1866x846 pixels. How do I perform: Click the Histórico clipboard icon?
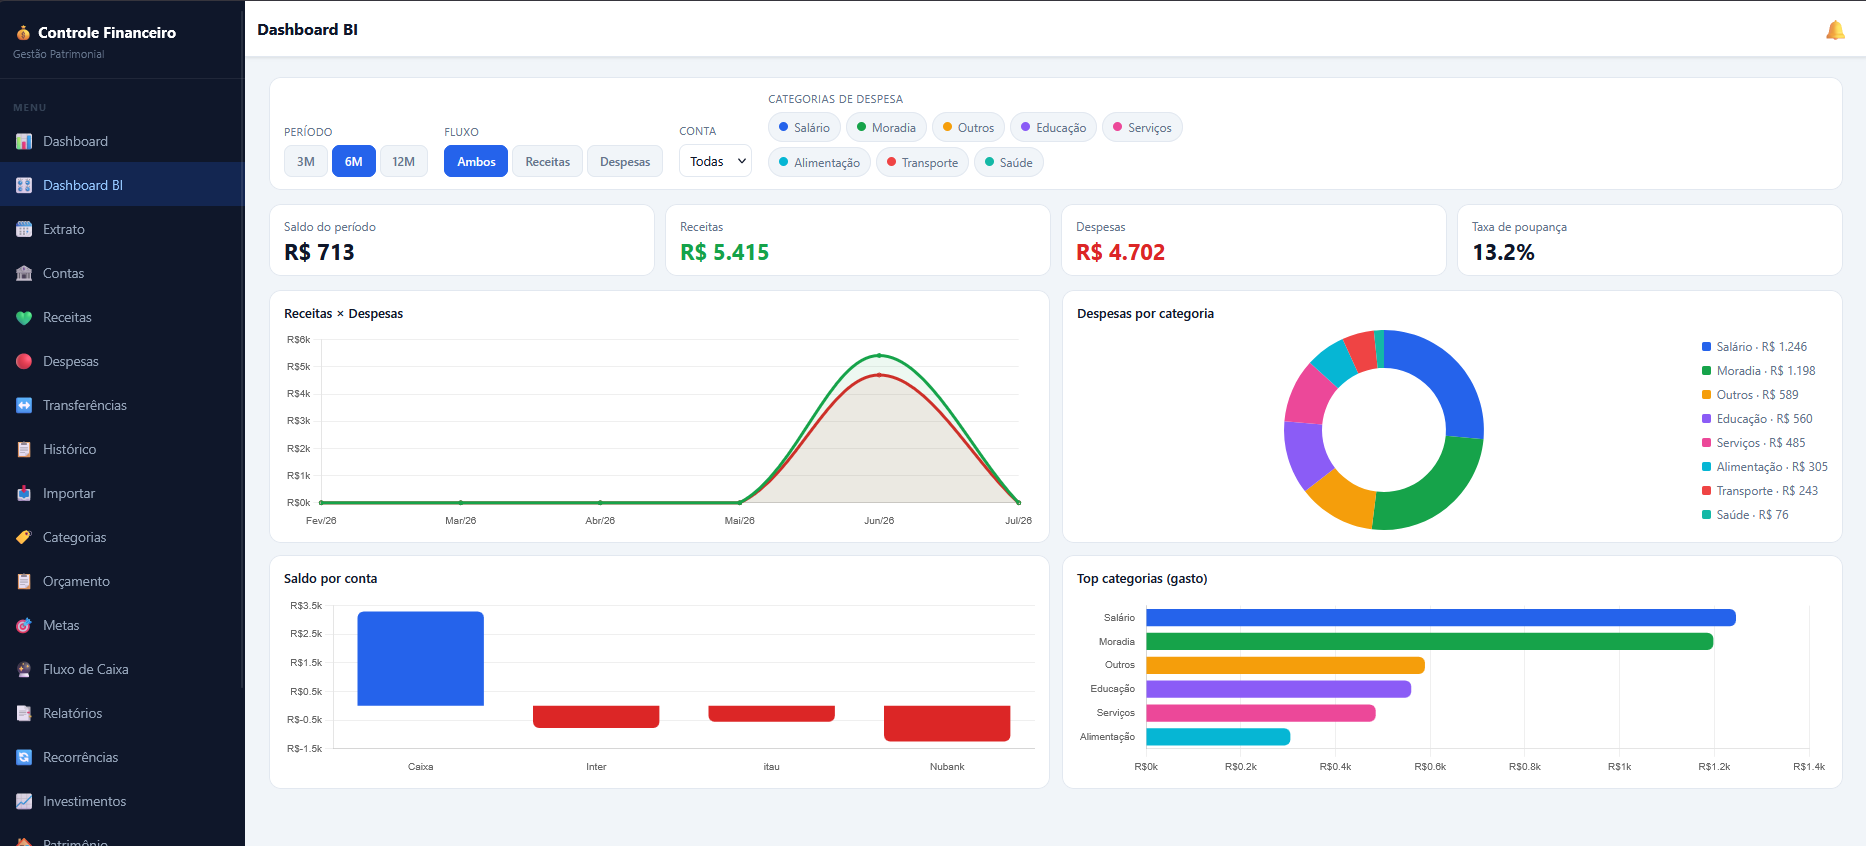click(x=24, y=449)
